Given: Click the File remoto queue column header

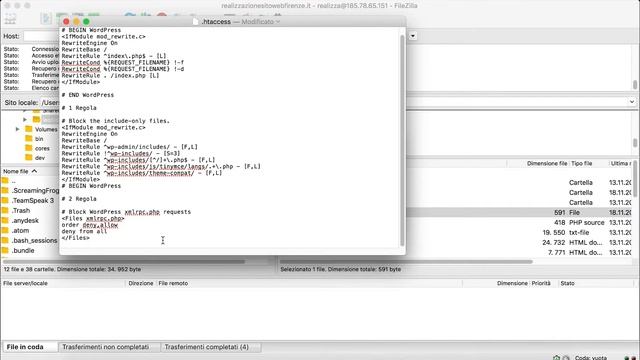Looking at the screenshot, I should point(173,283).
